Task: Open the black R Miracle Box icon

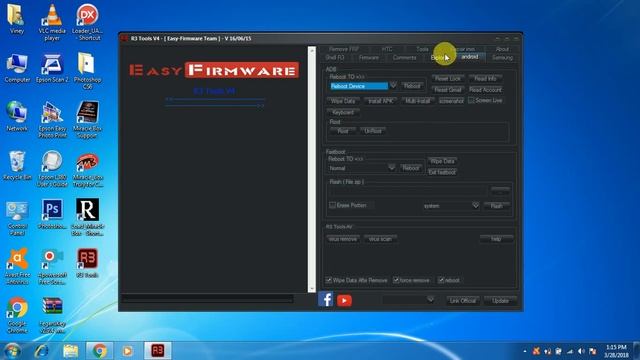Action: [x=87, y=217]
